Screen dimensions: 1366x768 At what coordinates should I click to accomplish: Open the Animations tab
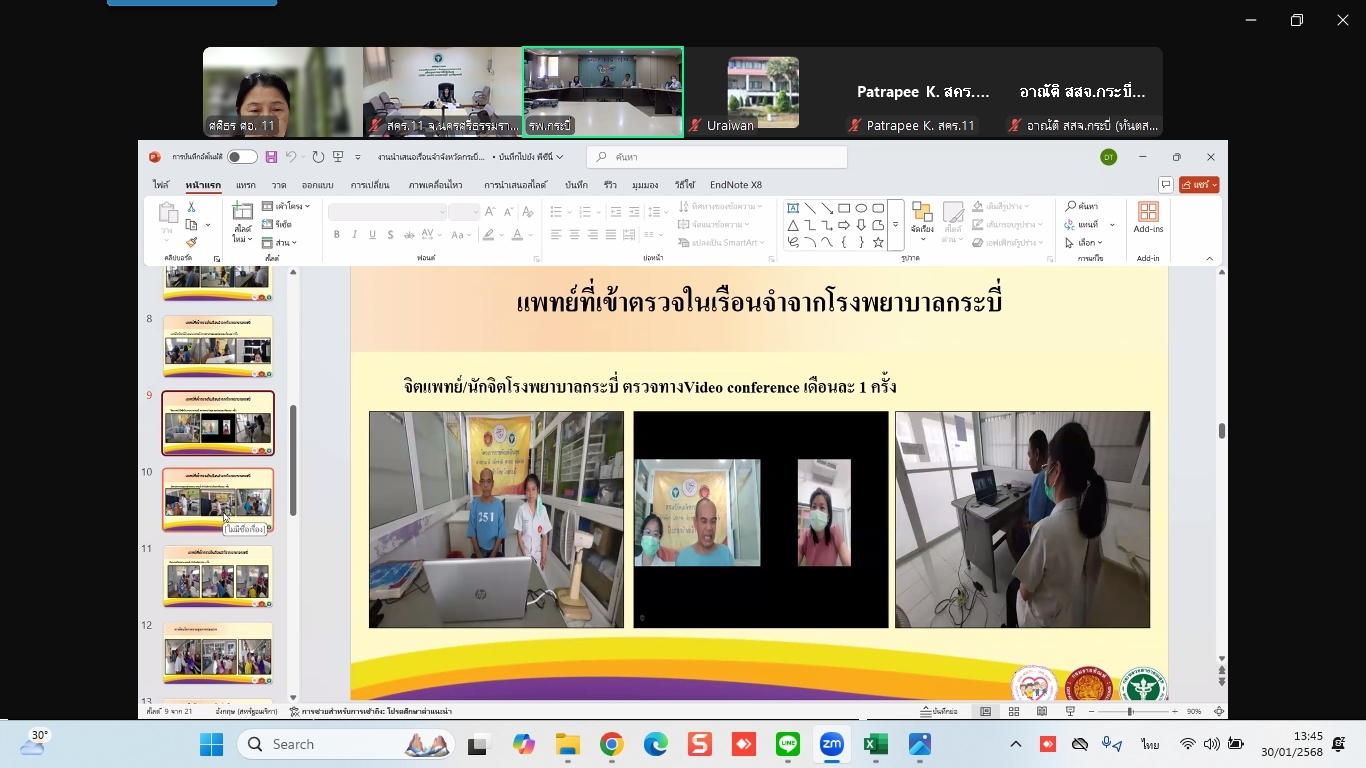click(x=435, y=185)
